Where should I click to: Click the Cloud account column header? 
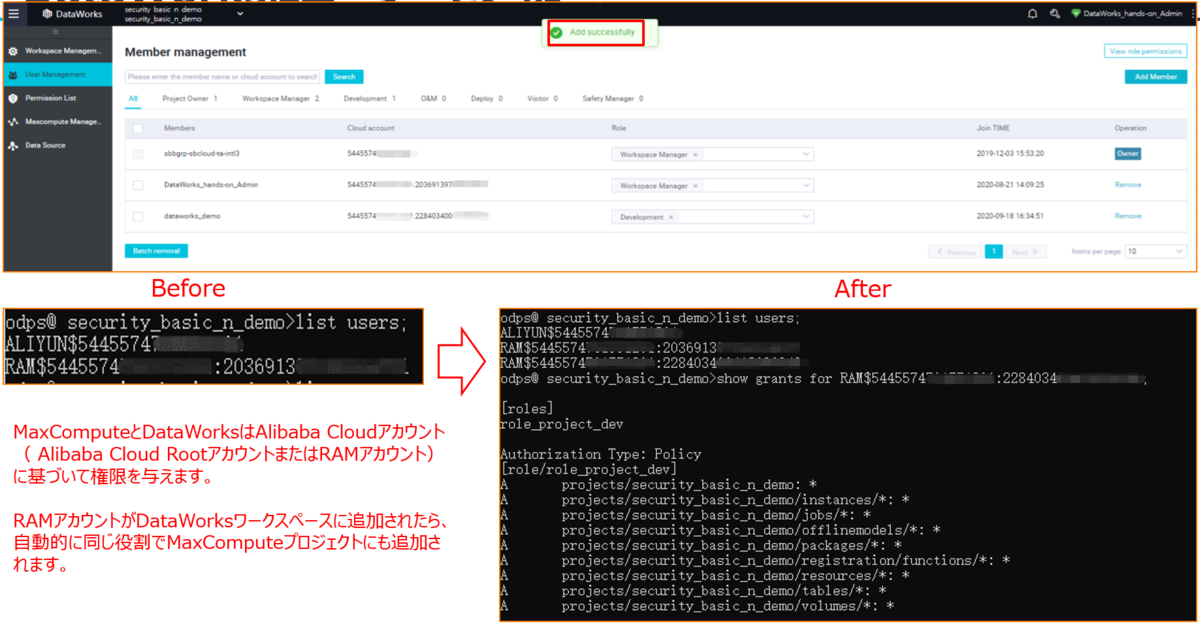(371, 128)
